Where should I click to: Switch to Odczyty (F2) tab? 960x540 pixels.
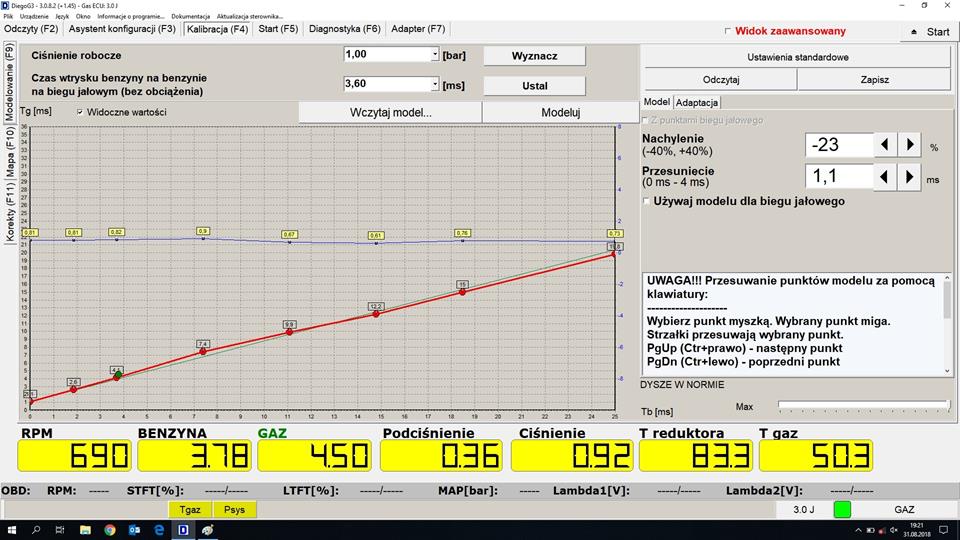(31, 29)
